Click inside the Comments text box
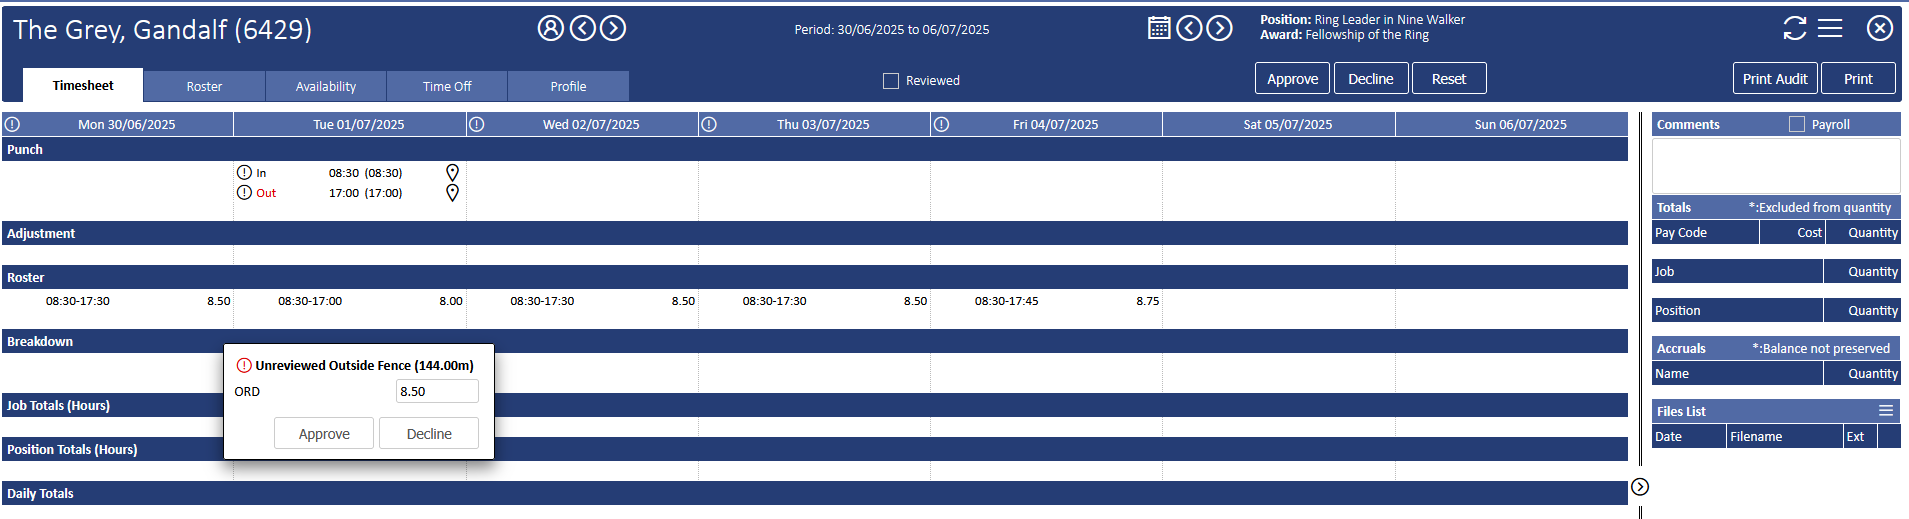This screenshot has height=519, width=1909. point(1775,165)
